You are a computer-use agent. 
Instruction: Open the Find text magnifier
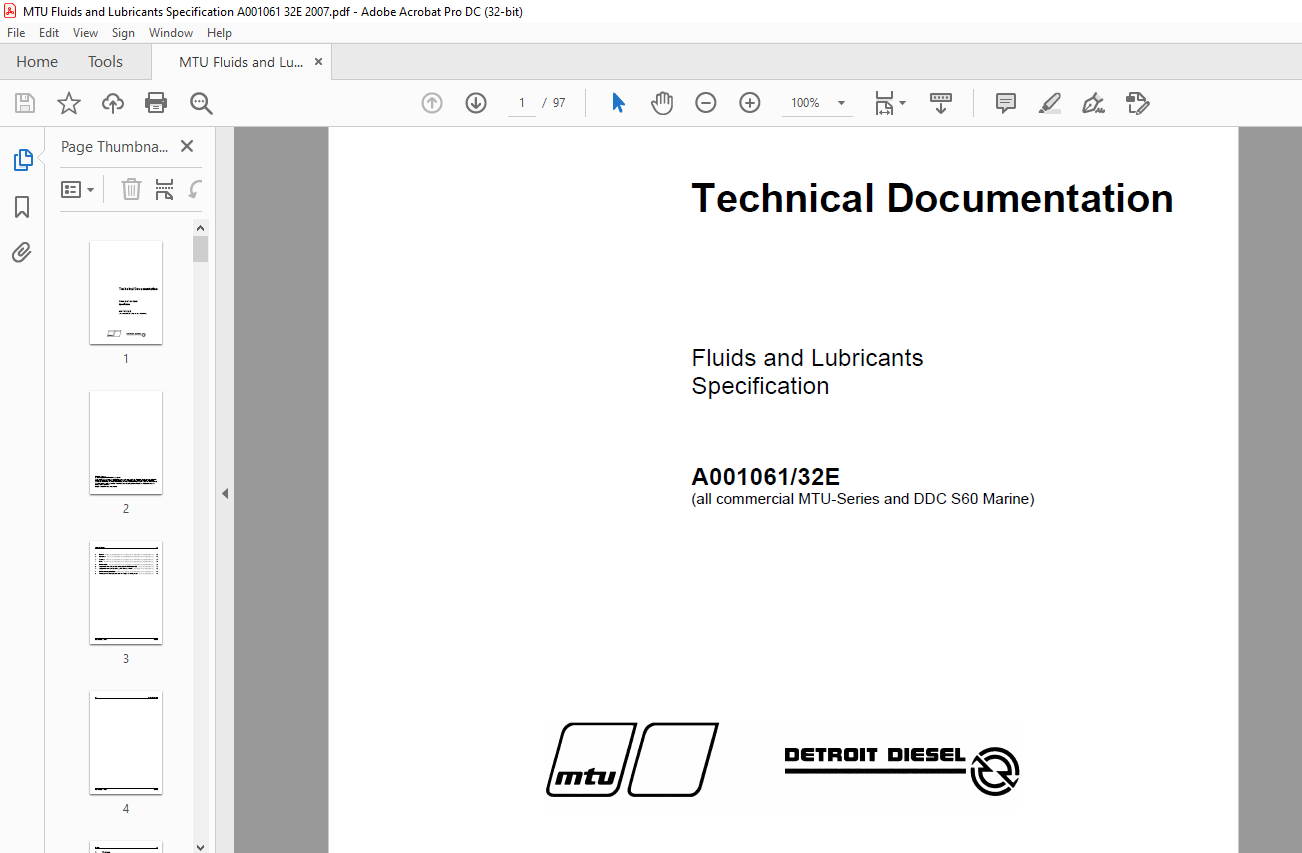tap(201, 103)
